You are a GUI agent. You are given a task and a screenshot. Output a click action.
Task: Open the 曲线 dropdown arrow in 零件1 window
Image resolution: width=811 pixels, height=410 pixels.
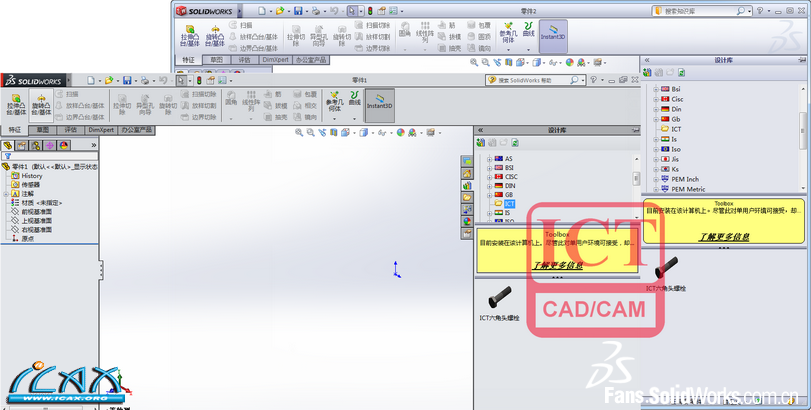click(354, 118)
